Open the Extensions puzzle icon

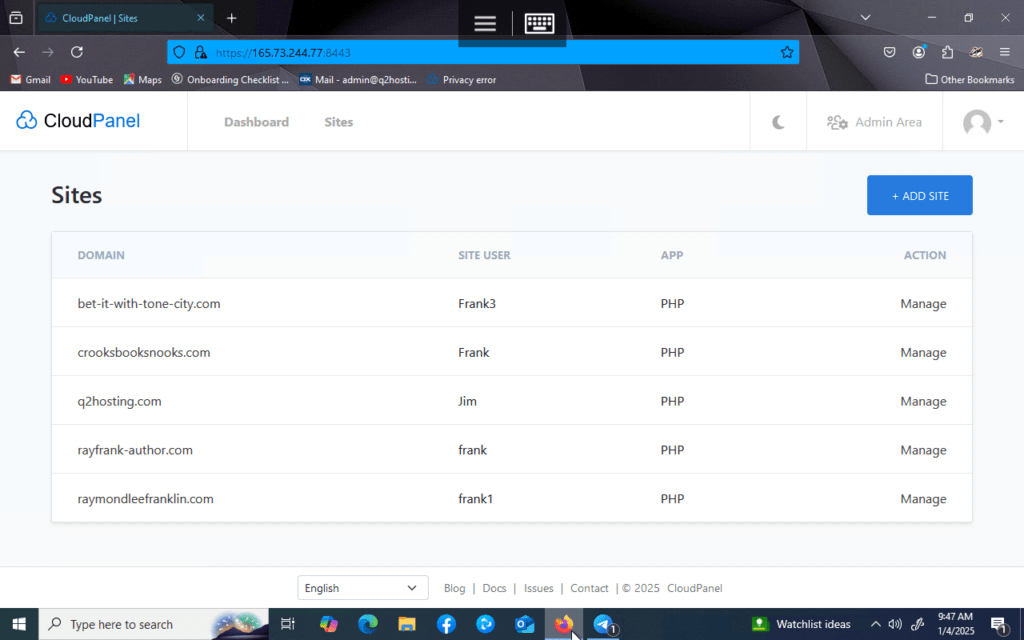[x=948, y=52]
